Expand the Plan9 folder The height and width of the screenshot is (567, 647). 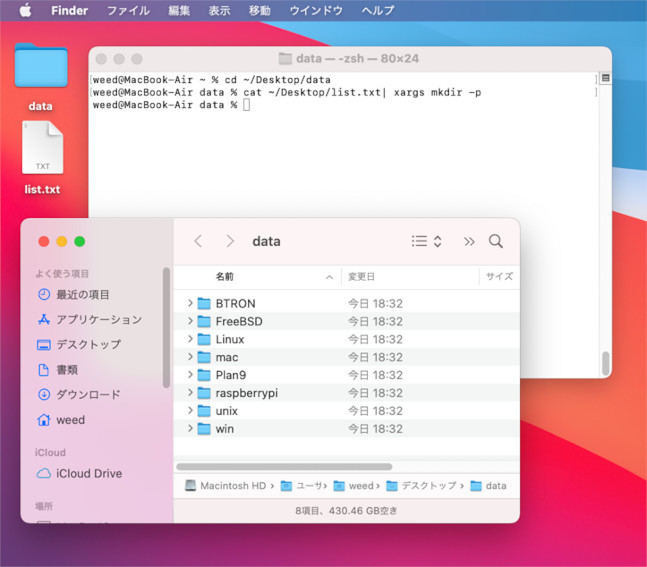(190, 375)
